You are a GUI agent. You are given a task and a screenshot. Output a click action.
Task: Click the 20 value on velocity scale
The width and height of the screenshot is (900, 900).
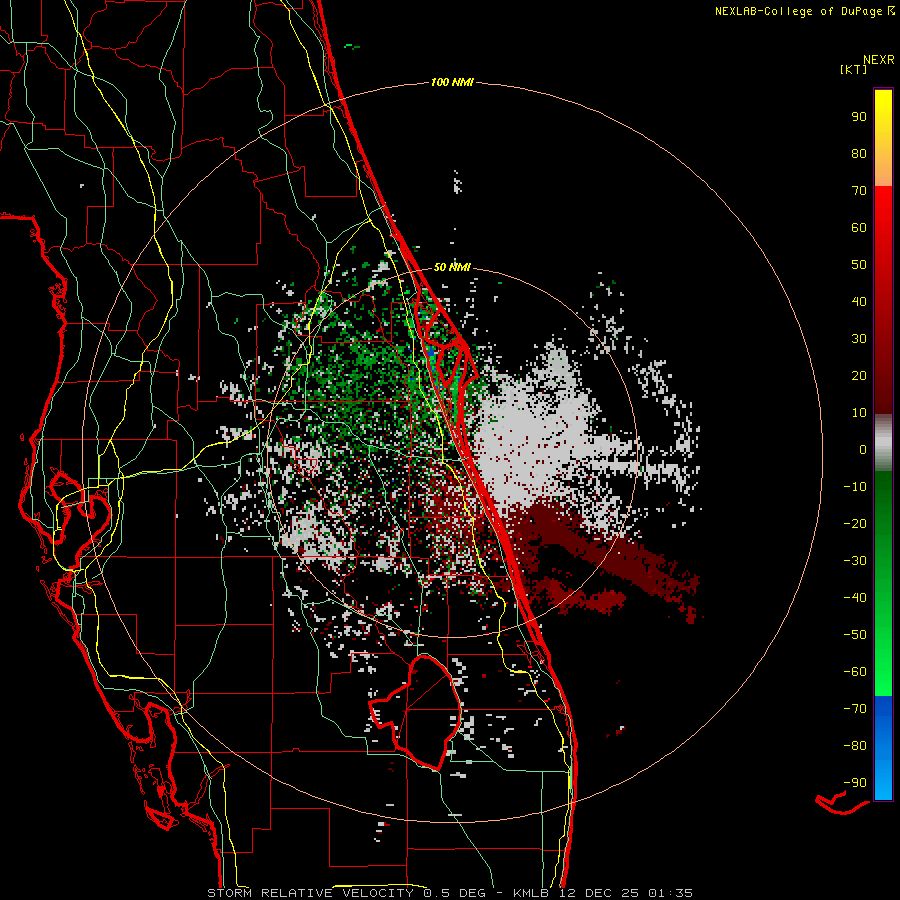click(859, 375)
